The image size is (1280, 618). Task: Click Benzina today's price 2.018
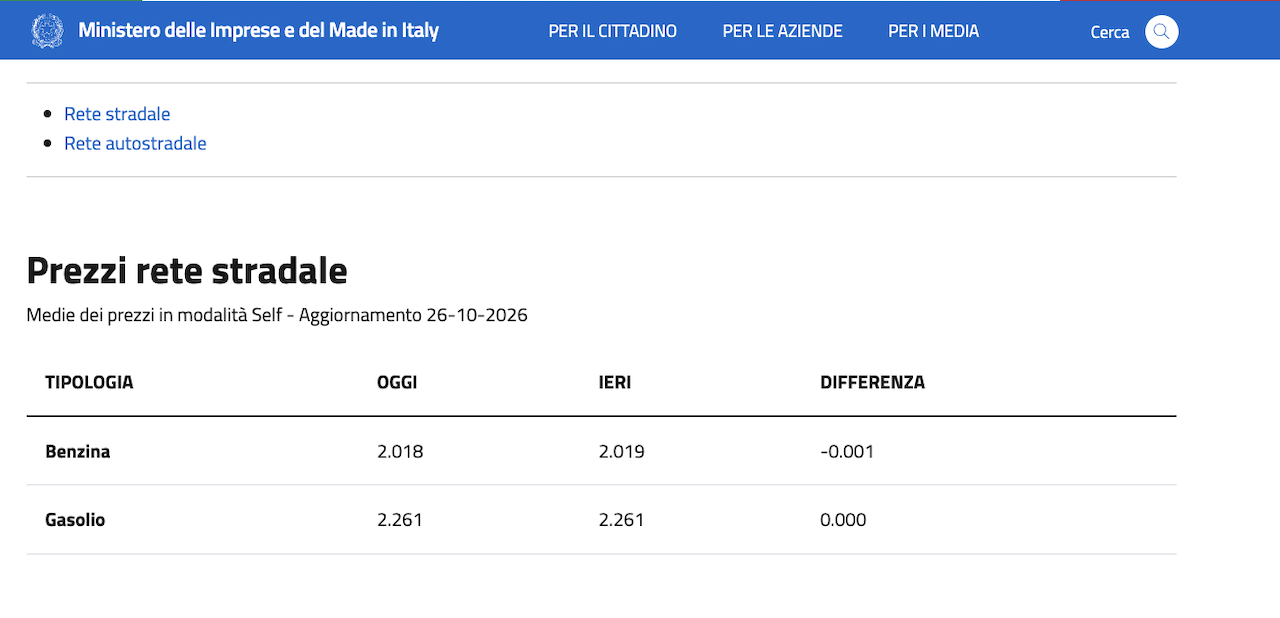click(x=400, y=451)
